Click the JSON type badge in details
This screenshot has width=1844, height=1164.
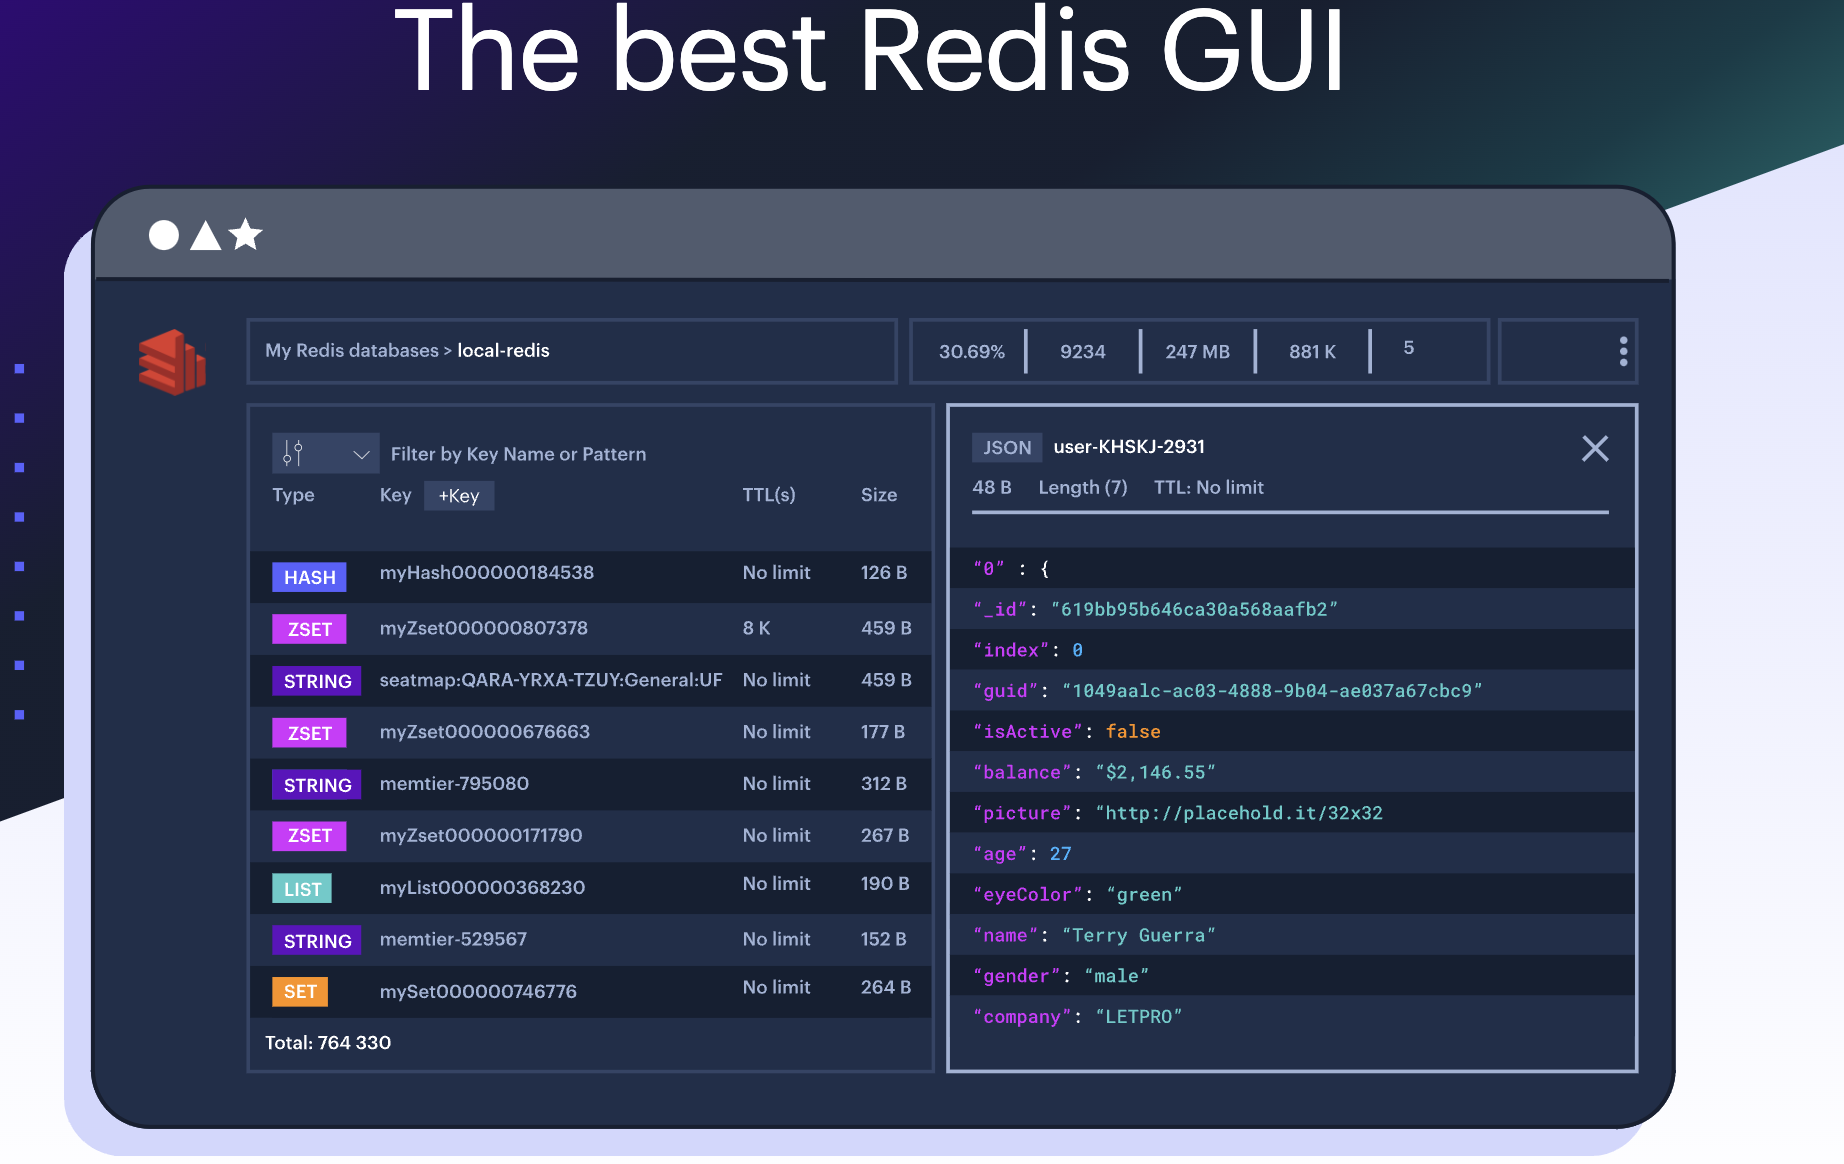coord(1007,448)
